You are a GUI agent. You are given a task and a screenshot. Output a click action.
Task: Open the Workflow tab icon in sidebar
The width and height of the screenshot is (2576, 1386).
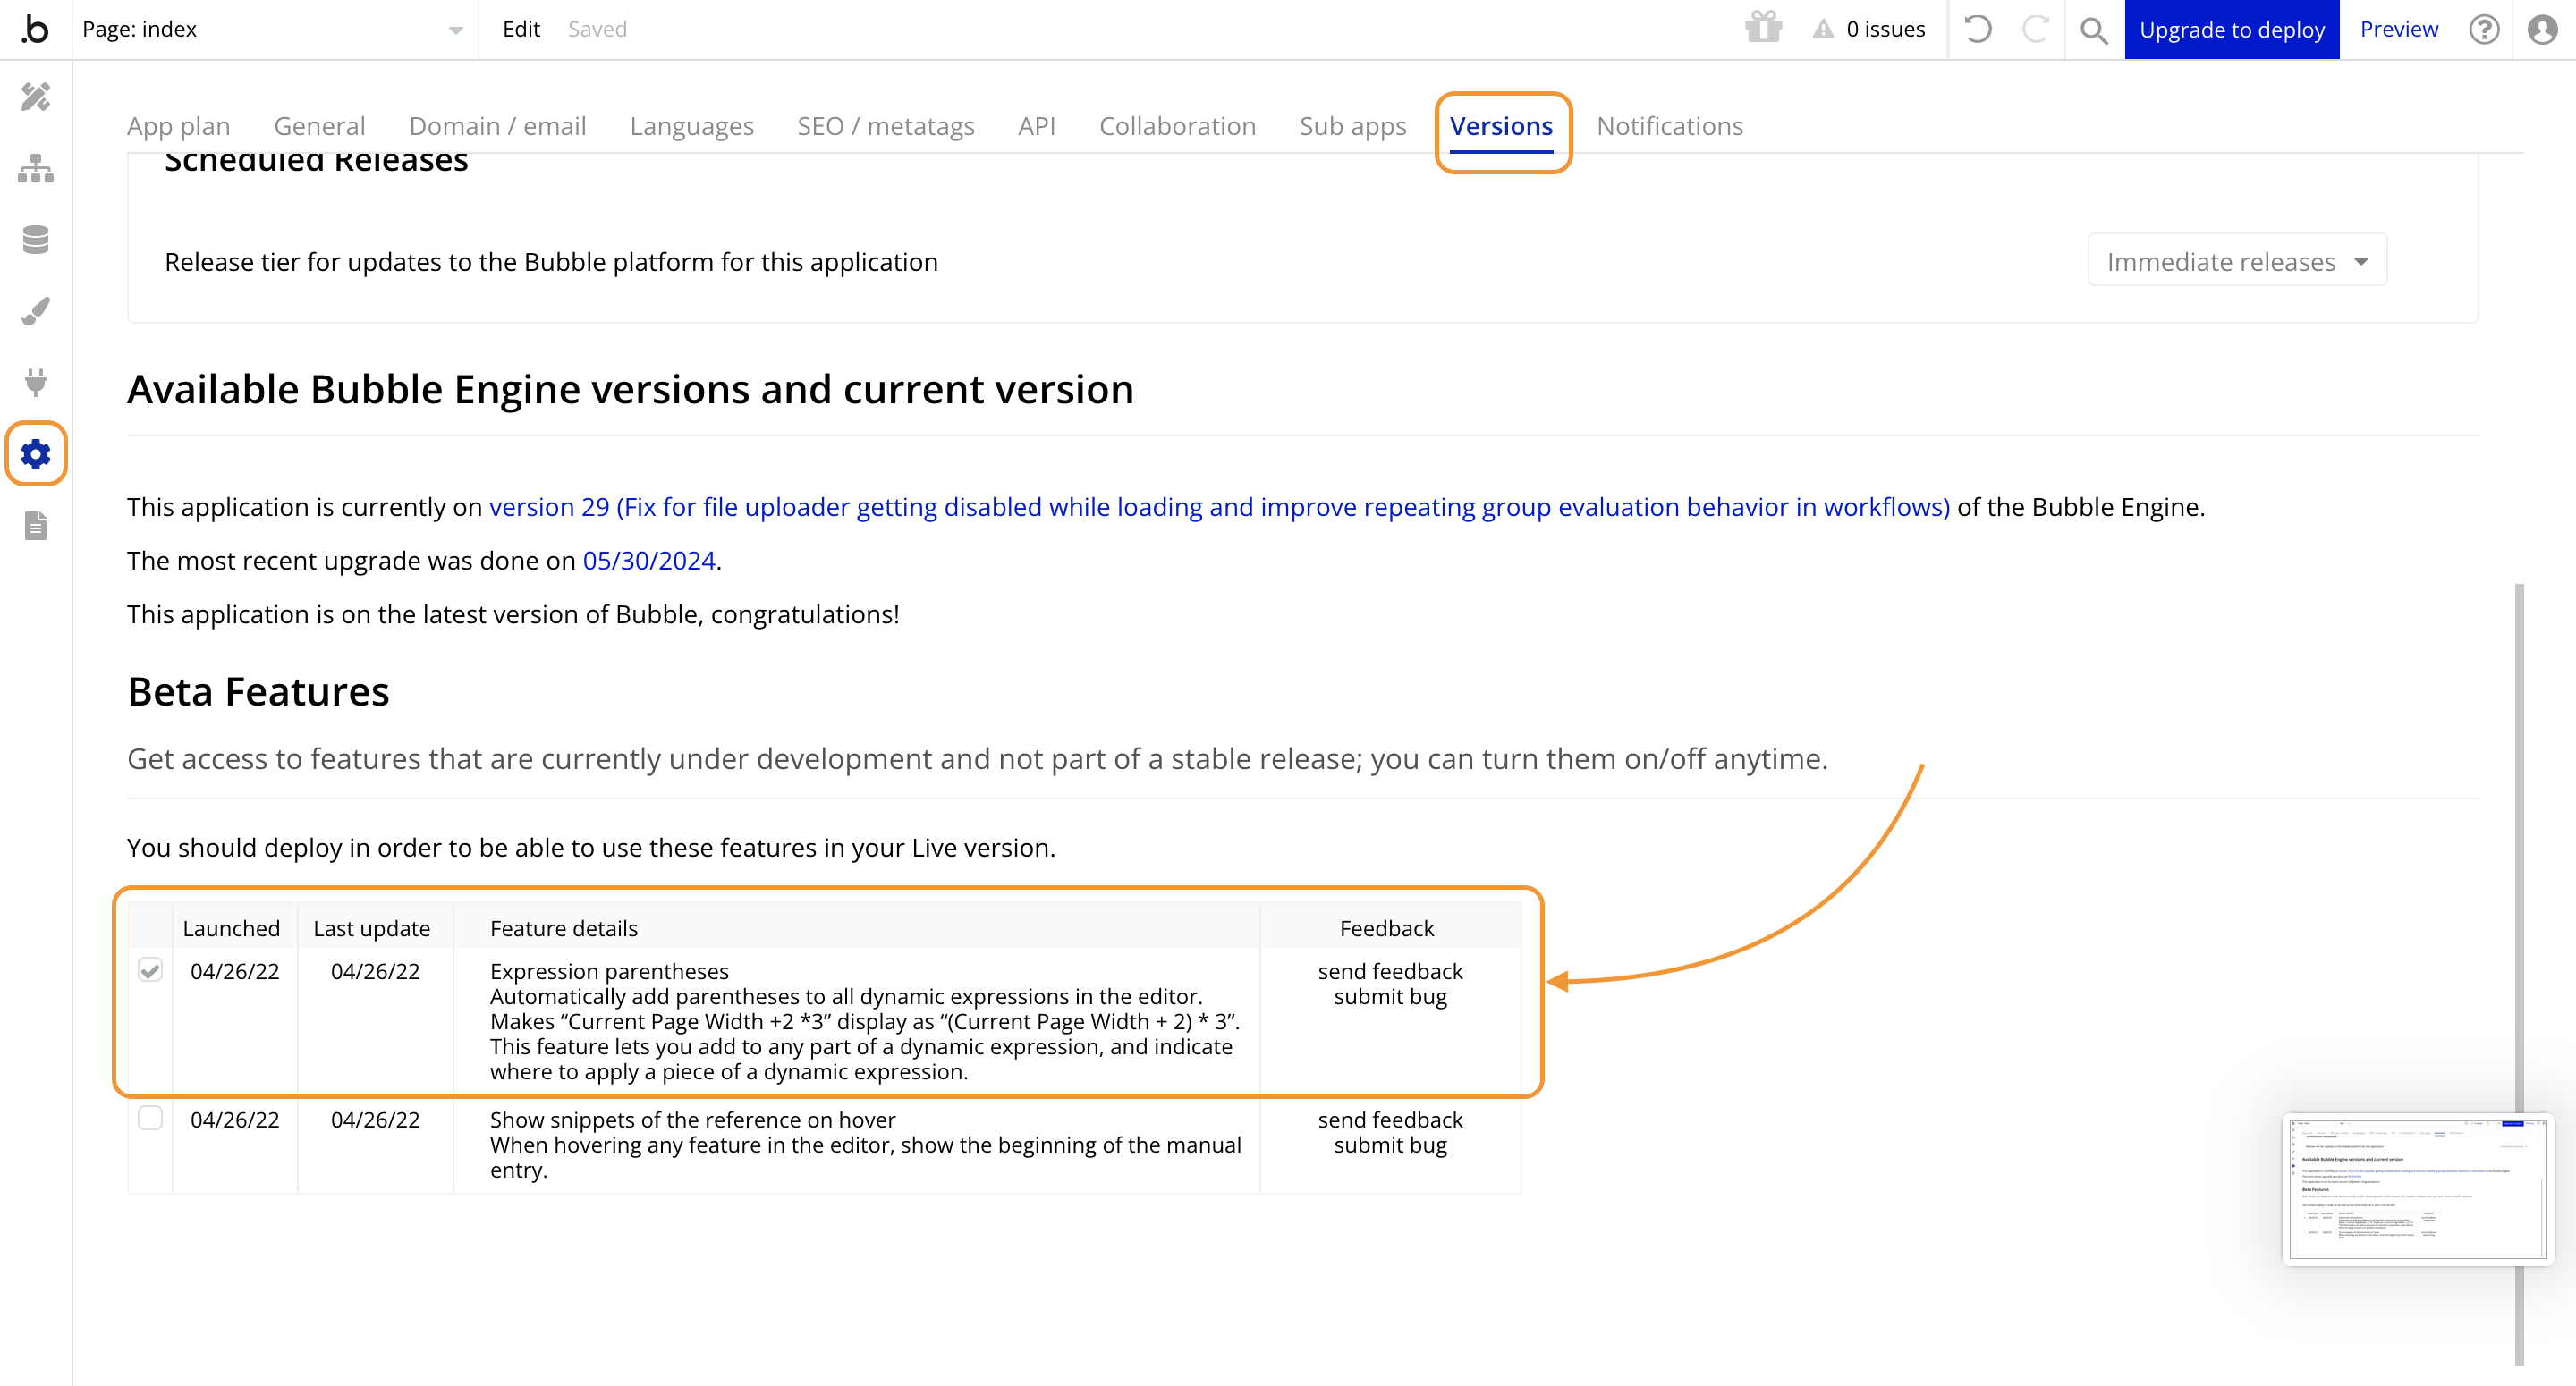(x=35, y=169)
